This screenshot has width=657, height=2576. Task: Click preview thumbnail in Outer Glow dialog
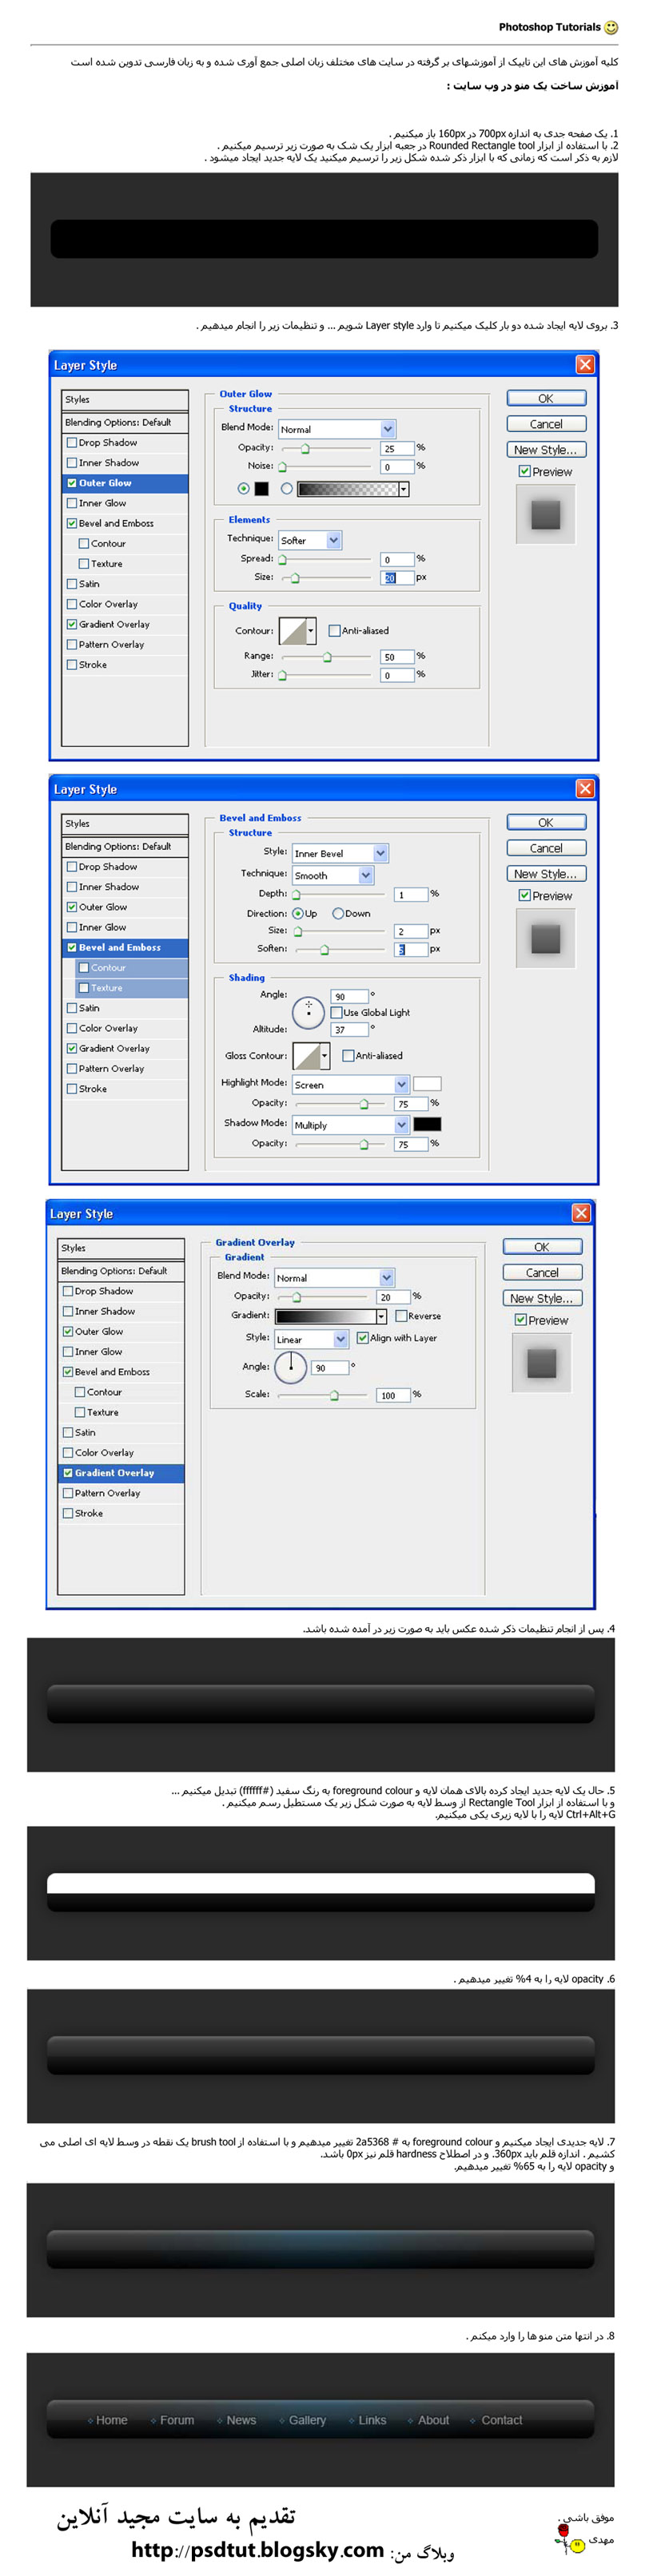pos(545,514)
